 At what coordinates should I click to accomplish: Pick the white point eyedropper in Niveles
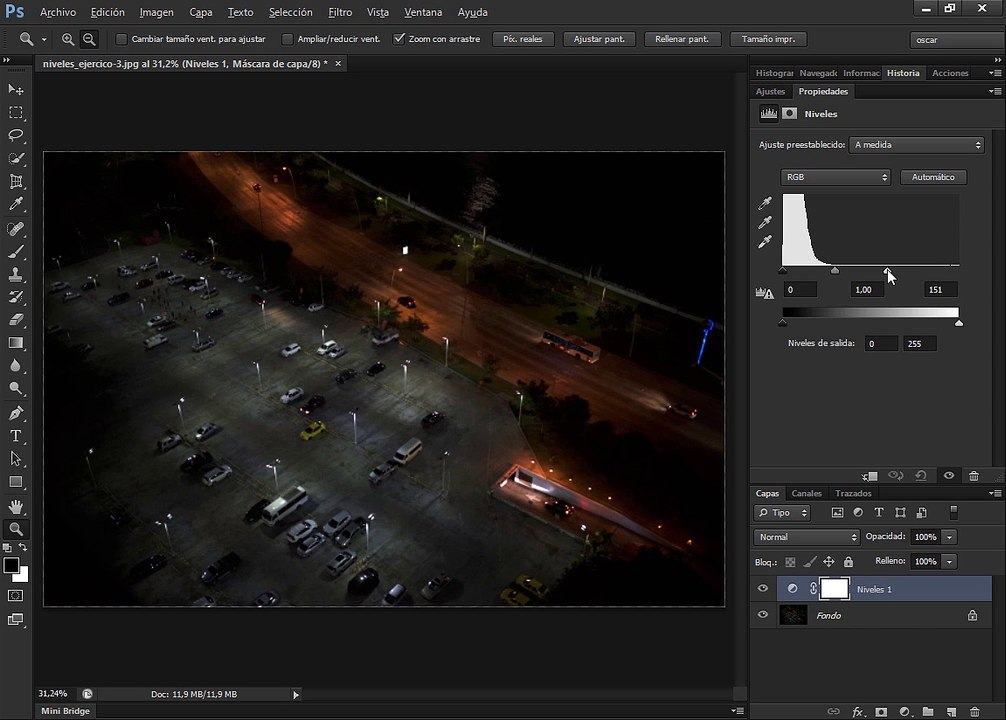pyautogui.click(x=765, y=242)
